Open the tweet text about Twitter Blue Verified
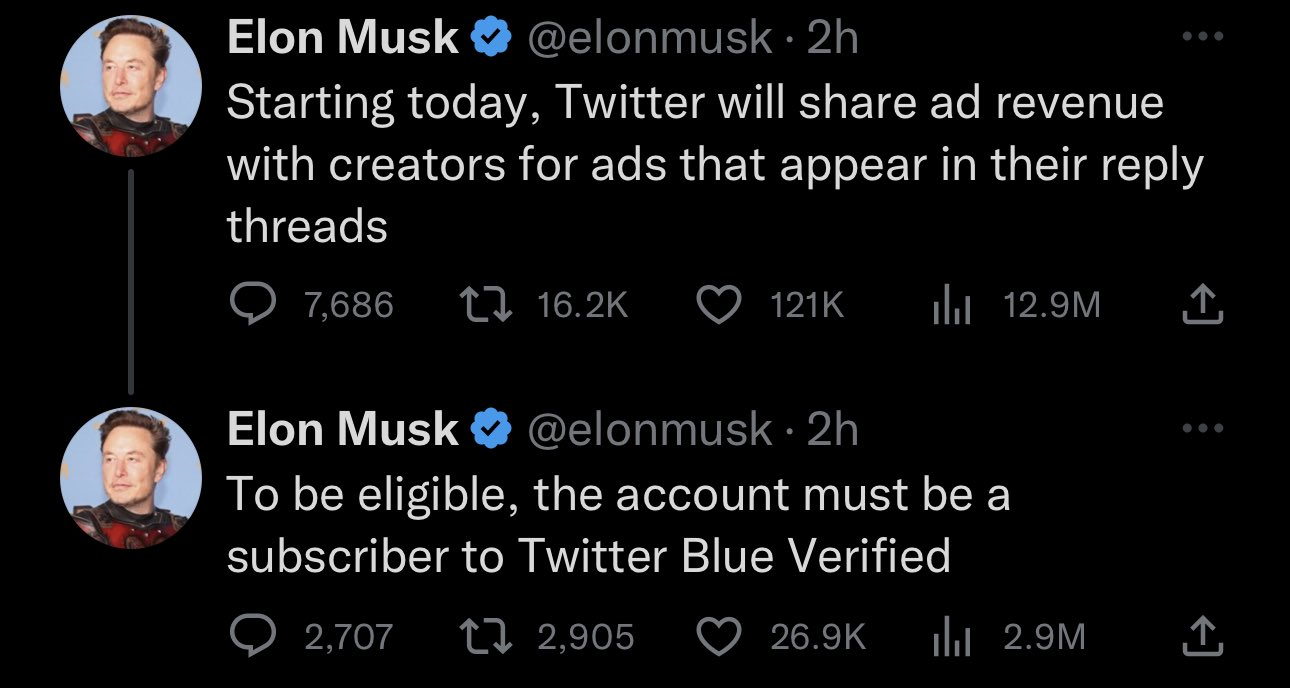Screen dimensions: 1290x688 click(618, 525)
